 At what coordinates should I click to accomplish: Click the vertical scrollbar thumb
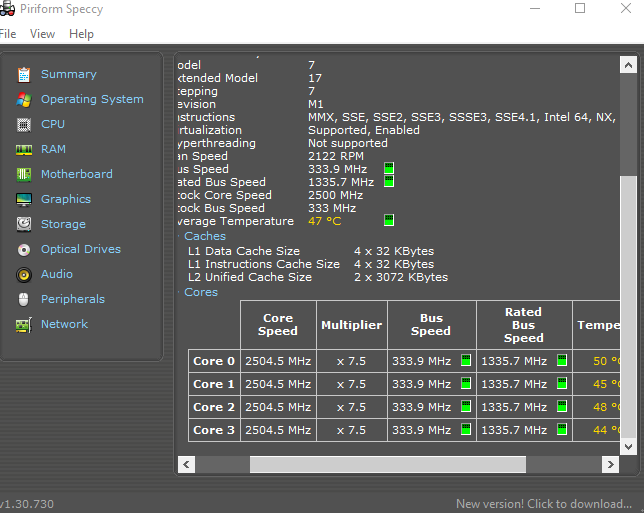point(628,306)
